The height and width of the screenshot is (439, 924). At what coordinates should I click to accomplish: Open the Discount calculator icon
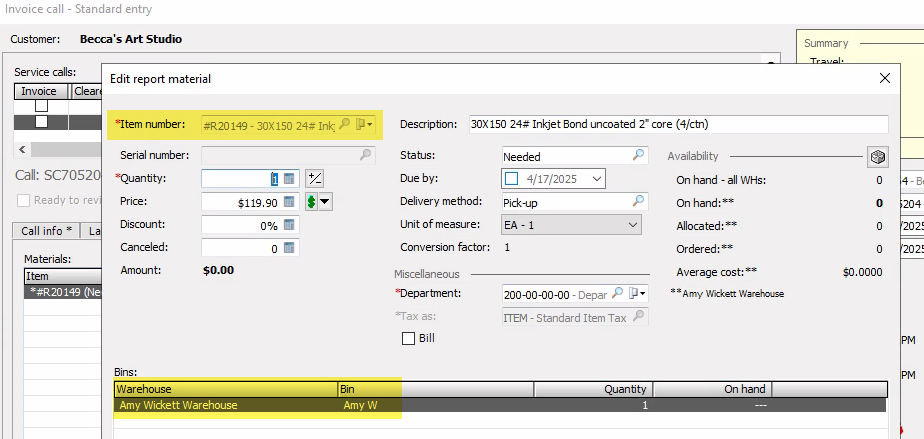[x=288, y=225]
